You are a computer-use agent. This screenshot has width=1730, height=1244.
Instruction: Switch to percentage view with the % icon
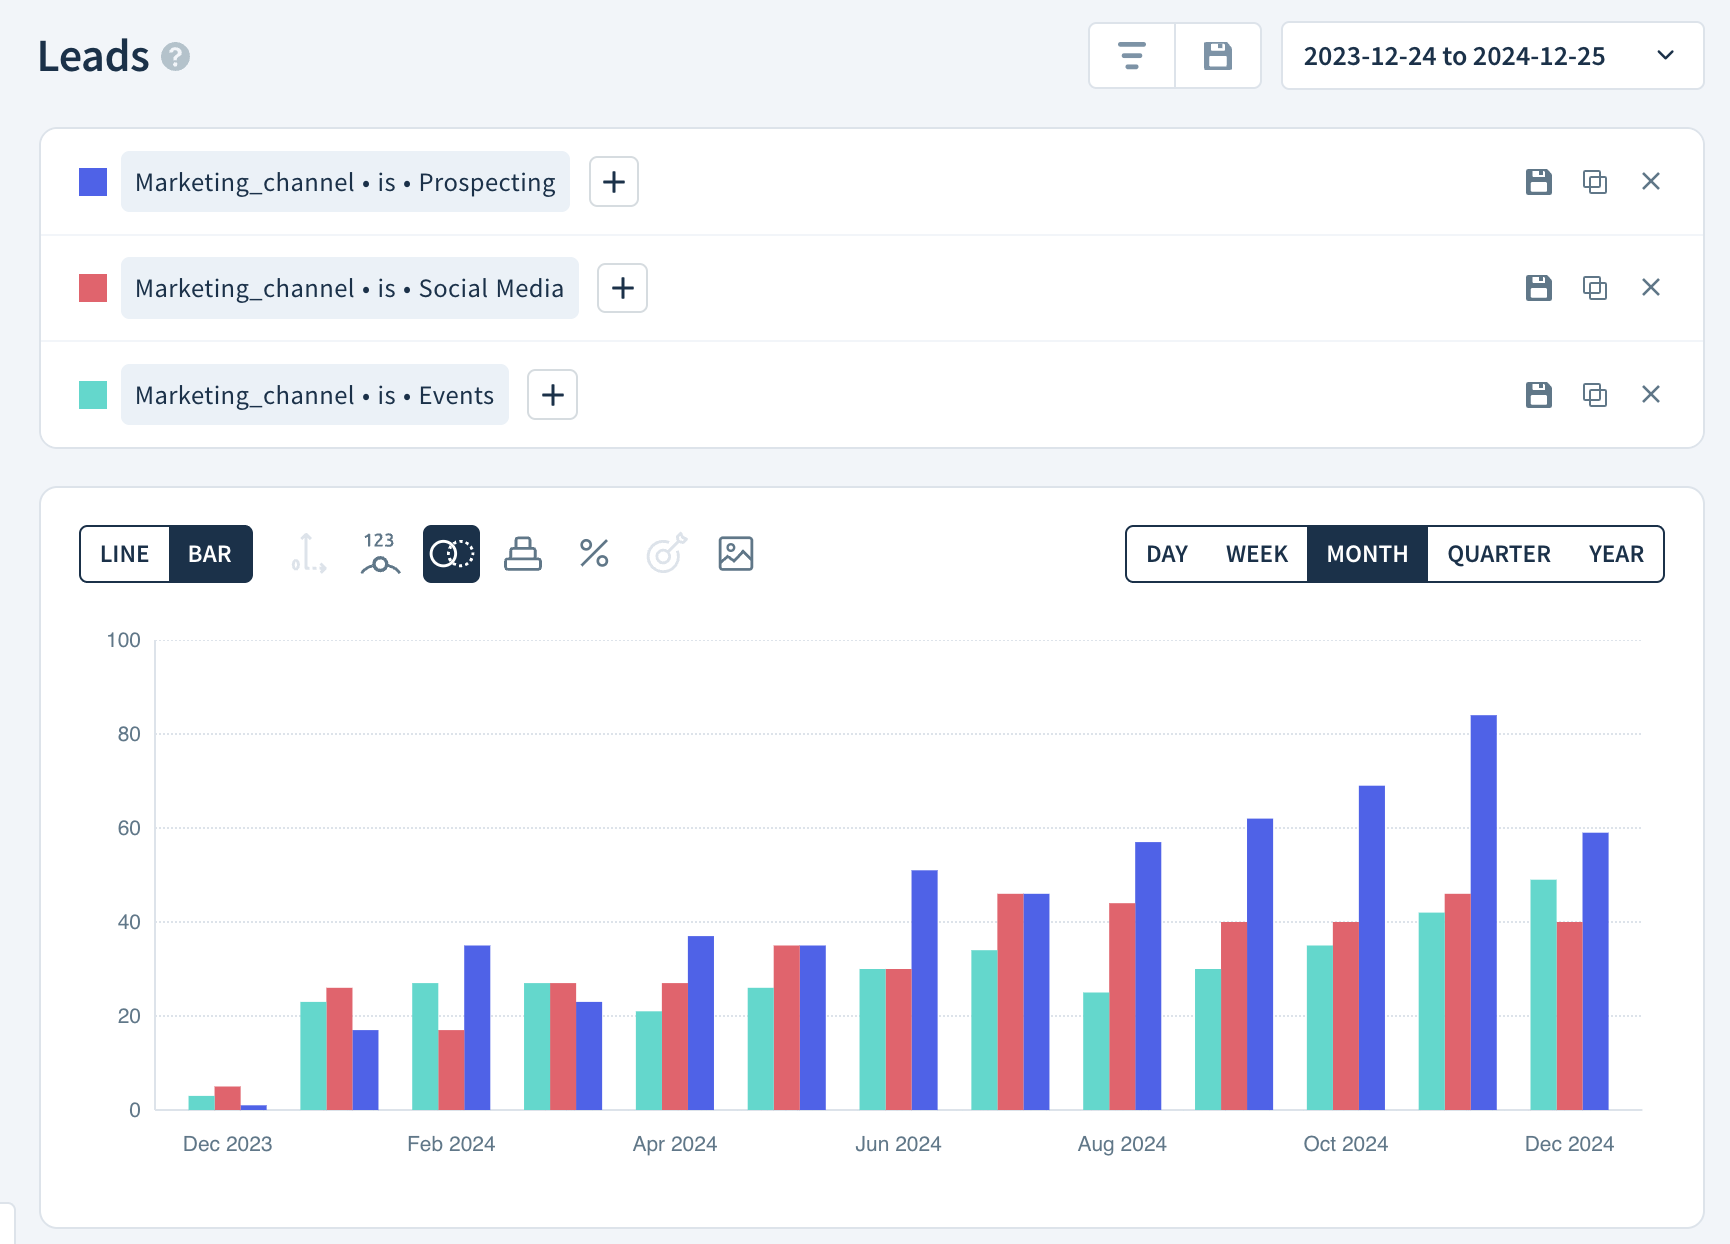(x=594, y=553)
